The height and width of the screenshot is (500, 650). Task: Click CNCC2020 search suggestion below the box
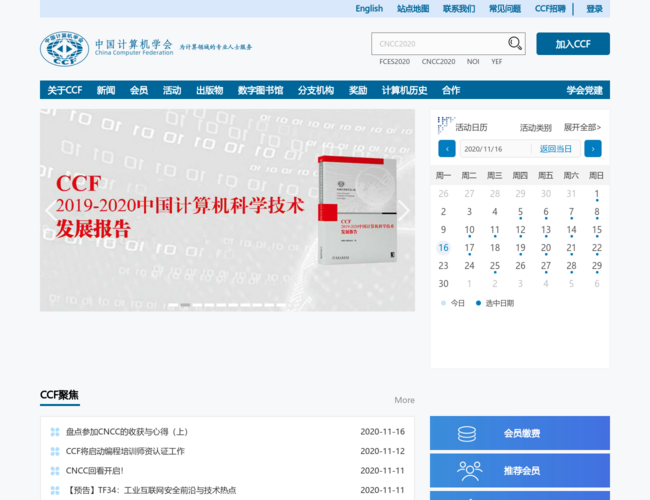point(438,62)
